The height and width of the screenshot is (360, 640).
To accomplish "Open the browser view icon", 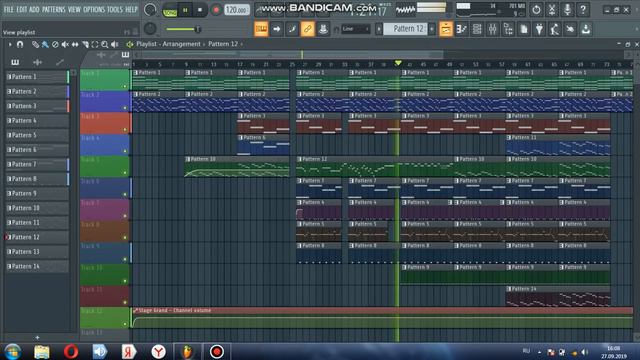I will coord(508,29).
